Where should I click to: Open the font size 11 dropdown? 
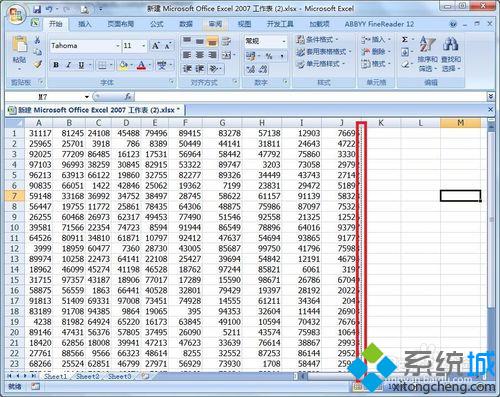coord(144,46)
